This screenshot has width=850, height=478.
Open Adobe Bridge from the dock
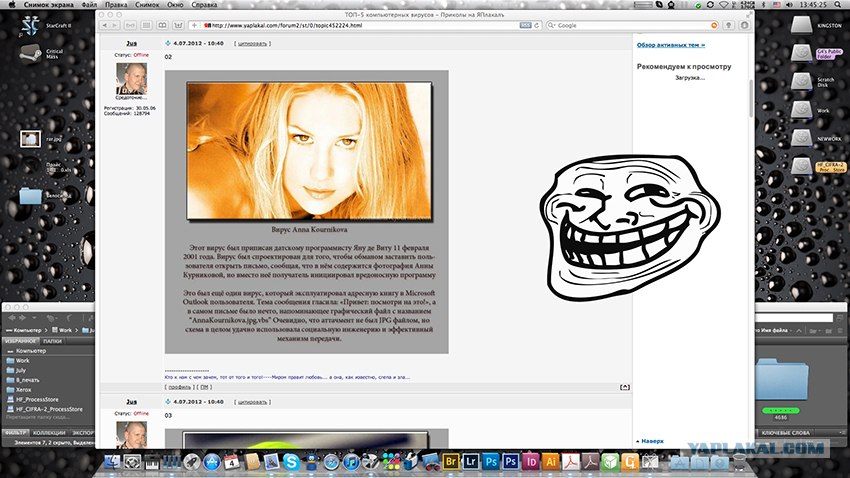tap(451, 462)
